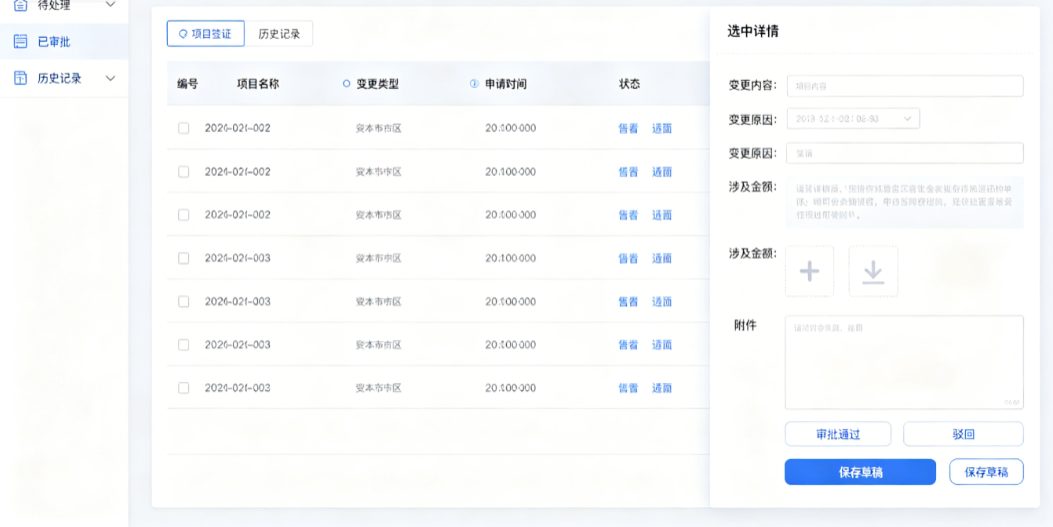Click the region name cell in the fourth row

click(379, 258)
